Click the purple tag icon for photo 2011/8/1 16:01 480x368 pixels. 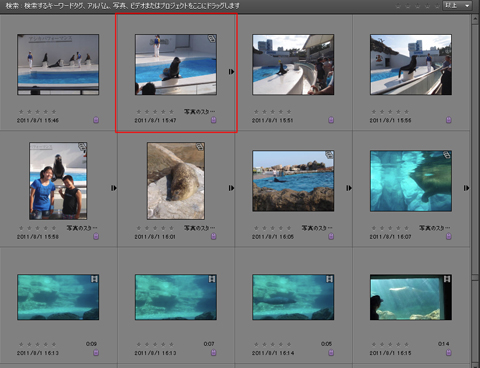214,236
